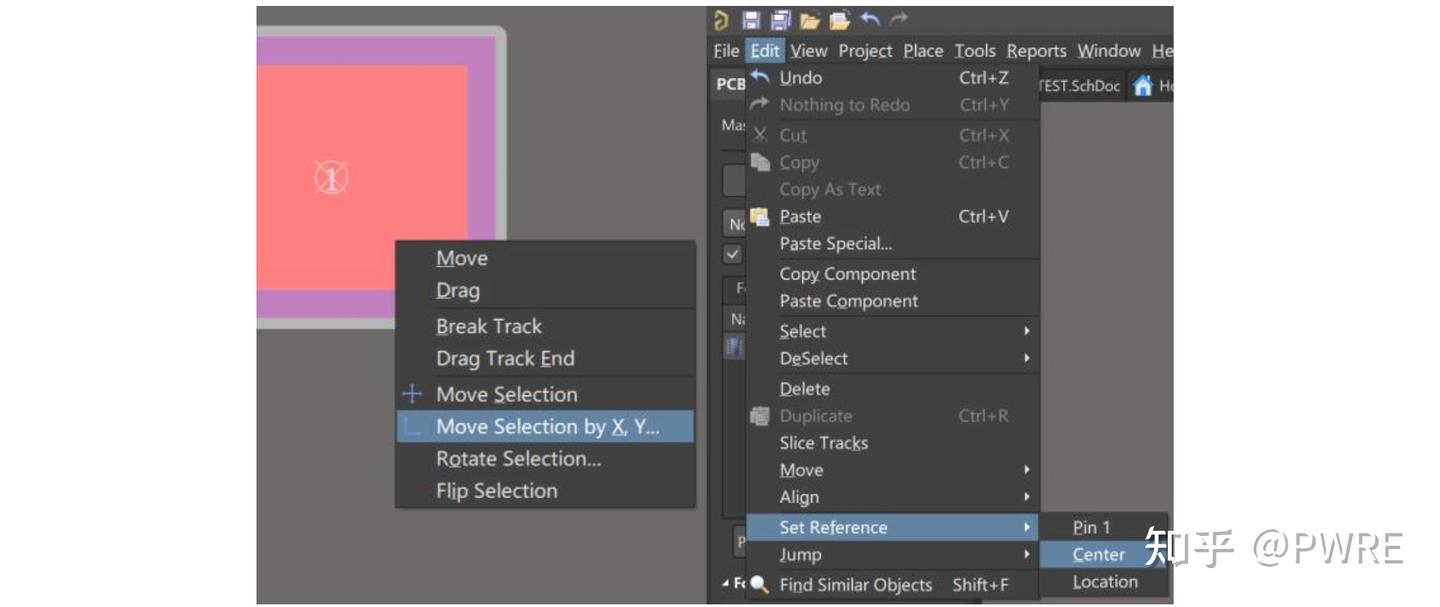Viewport: 1440px width, 607px height.
Task: Choose Center from Set Reference submenu
Action: coord(1098,555)
